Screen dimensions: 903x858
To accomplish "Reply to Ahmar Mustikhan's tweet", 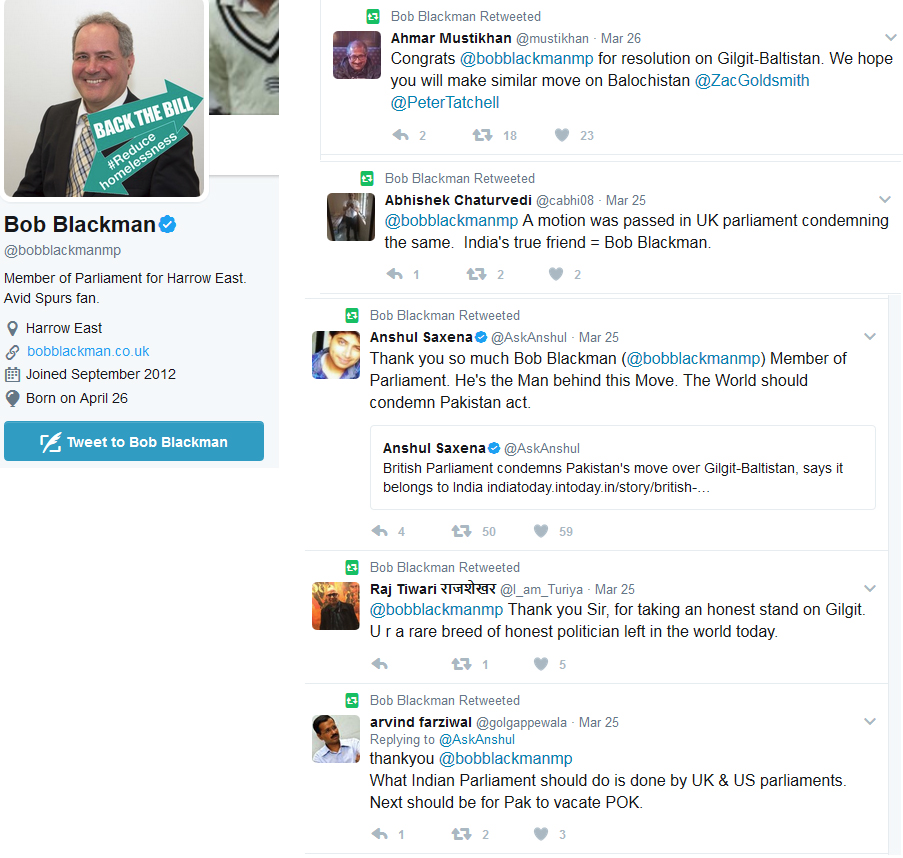I will [401, 135].
